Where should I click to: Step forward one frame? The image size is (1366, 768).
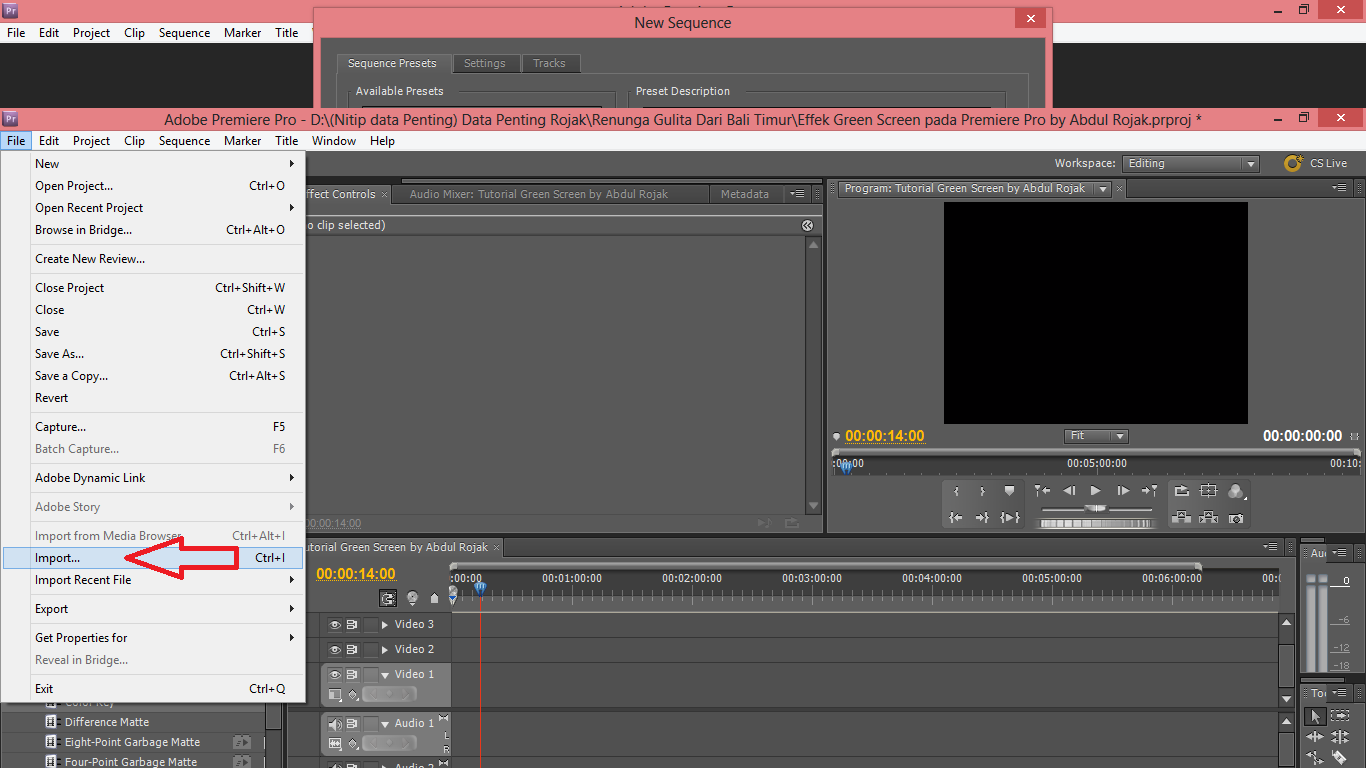pos(1123,491)
